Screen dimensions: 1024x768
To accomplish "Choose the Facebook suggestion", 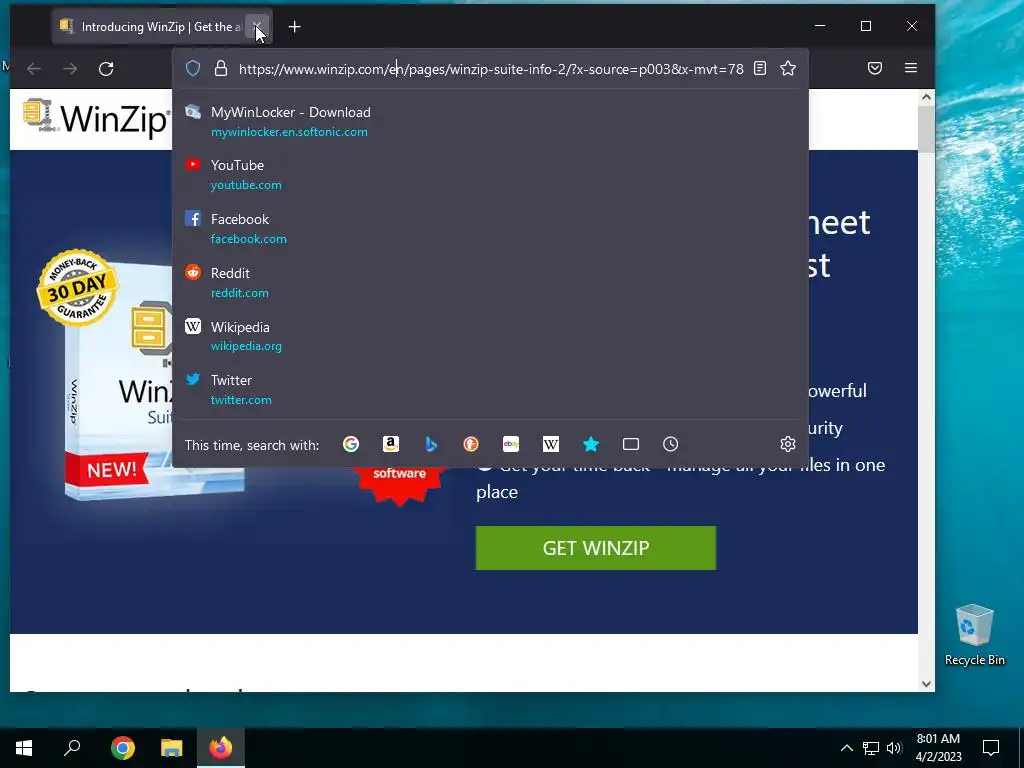I will point(490,229).
